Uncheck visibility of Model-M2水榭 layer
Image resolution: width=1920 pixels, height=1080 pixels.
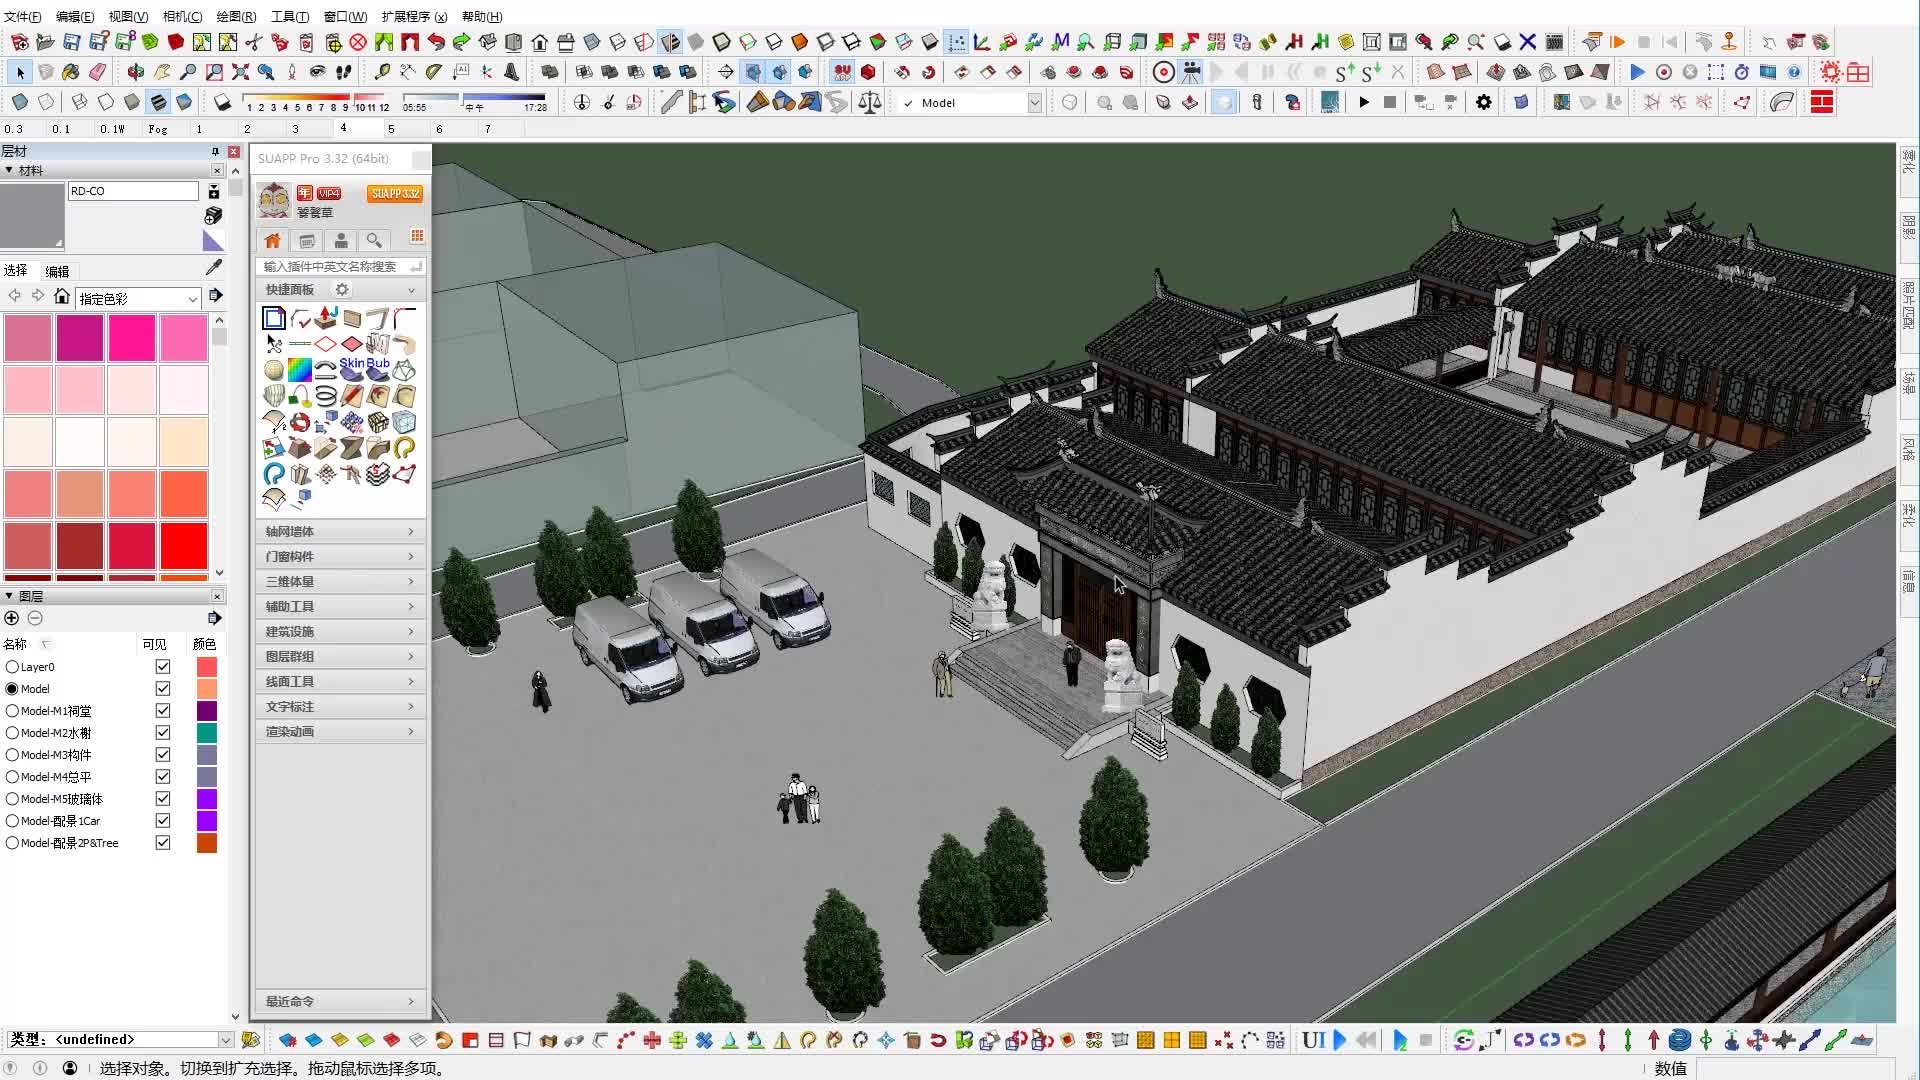pyautogui.click(x=163, y=733)
